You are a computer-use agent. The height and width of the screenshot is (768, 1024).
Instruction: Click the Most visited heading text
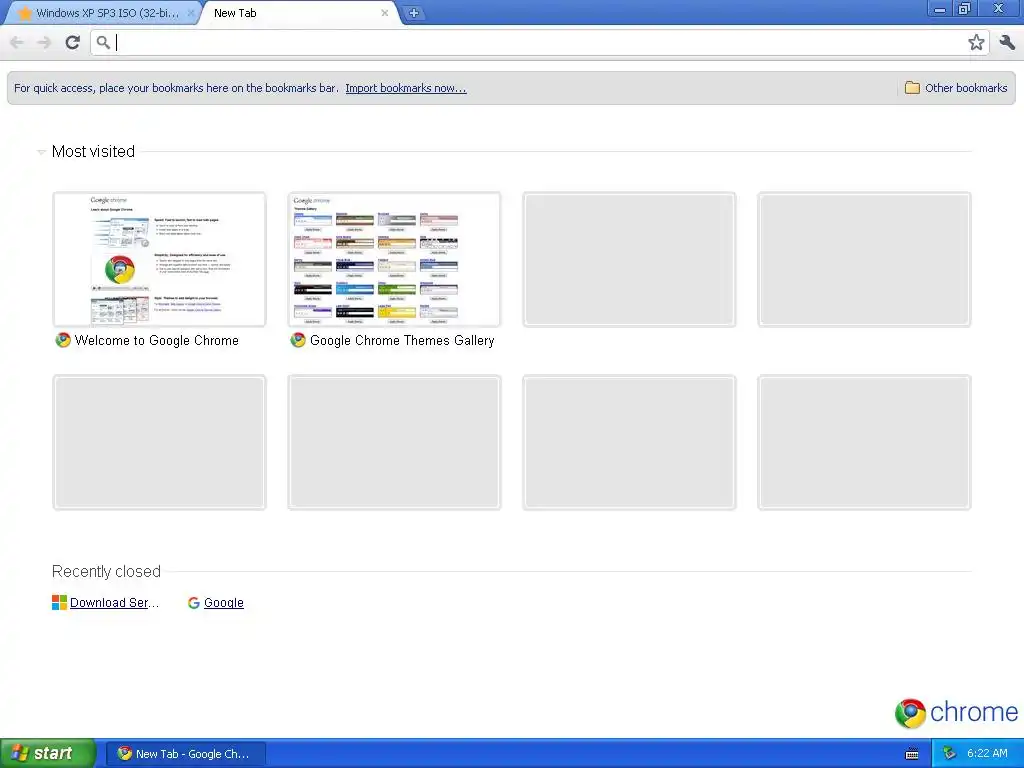click(x=93, y=152)
